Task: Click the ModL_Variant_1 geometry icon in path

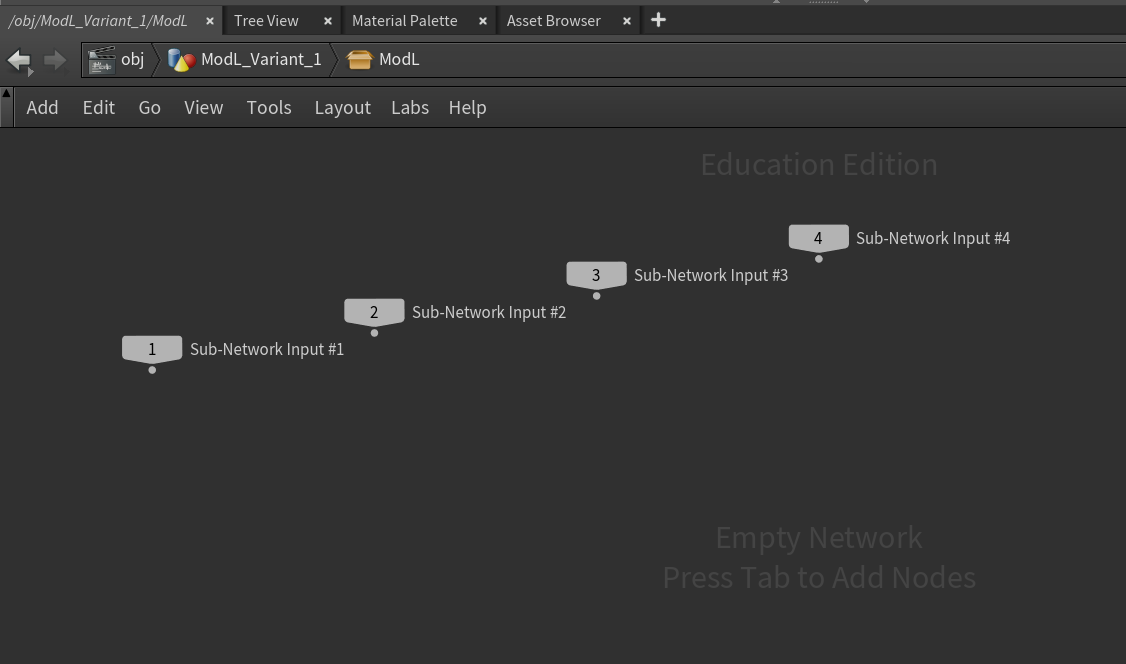Action: click(181, 60)
